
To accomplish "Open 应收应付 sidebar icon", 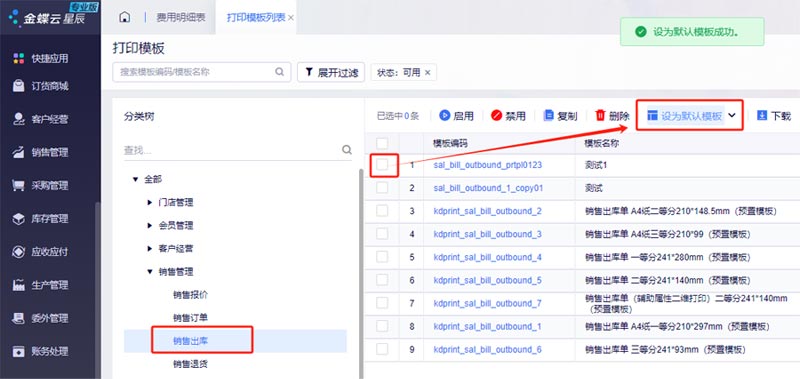I will tap(19, 251).
